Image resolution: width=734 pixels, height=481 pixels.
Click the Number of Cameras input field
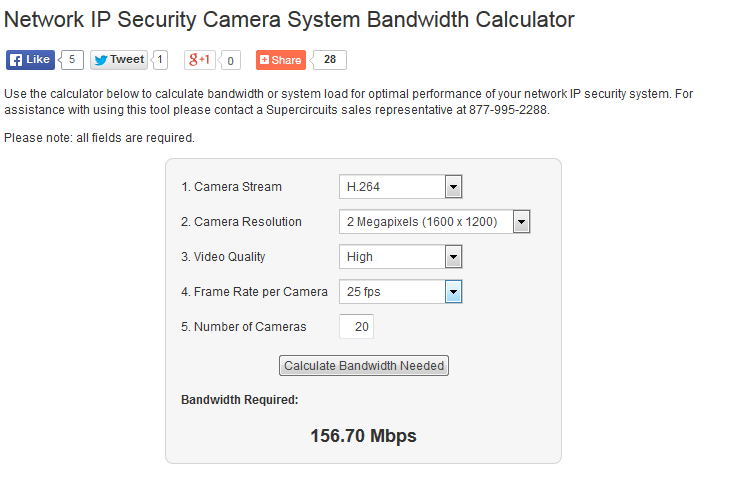[357, 327]
